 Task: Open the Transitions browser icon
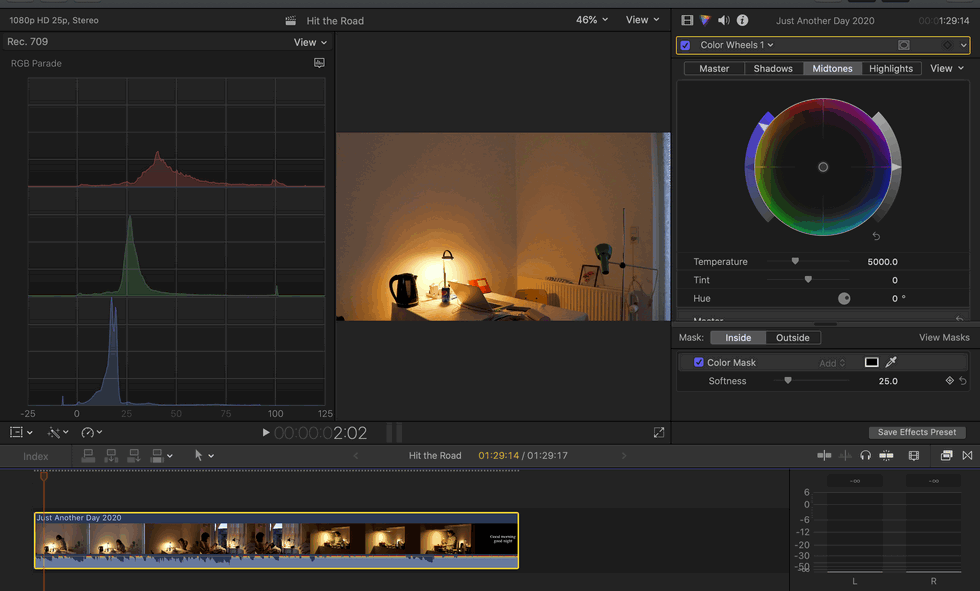[967, 455]
